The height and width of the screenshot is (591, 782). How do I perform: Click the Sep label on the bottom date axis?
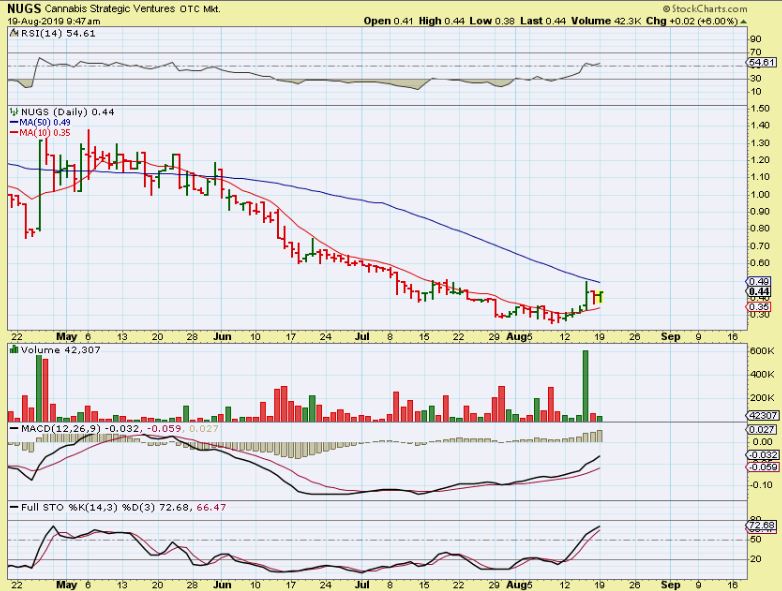671,585
